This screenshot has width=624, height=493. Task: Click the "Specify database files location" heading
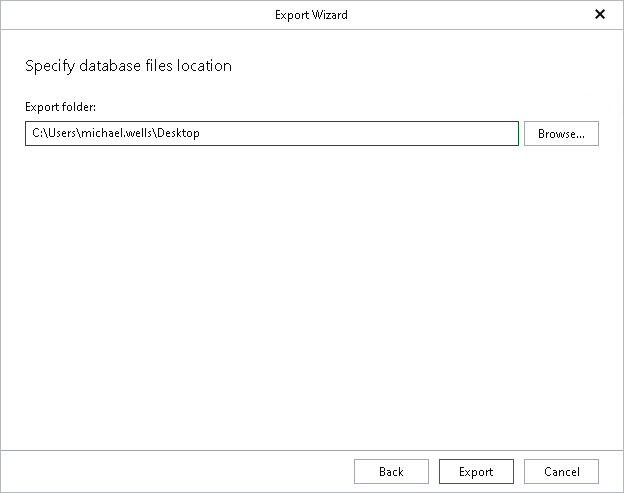(128, 66)
